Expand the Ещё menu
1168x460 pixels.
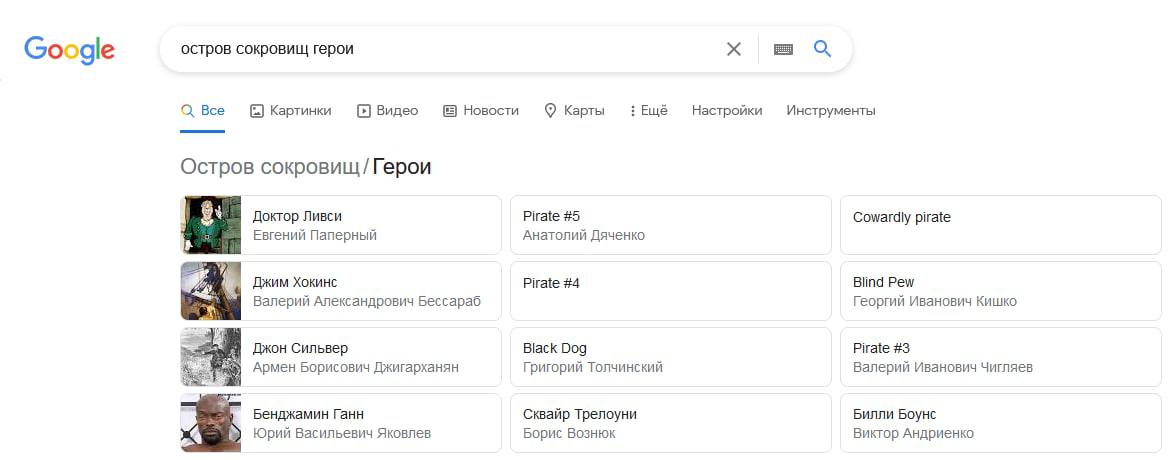coord(648,111)
